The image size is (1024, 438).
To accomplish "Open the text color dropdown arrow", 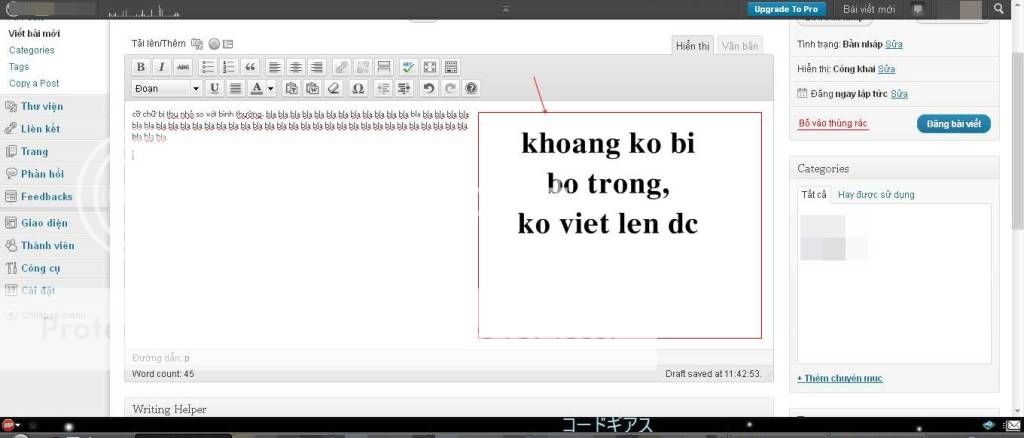I will coord(270,88).
